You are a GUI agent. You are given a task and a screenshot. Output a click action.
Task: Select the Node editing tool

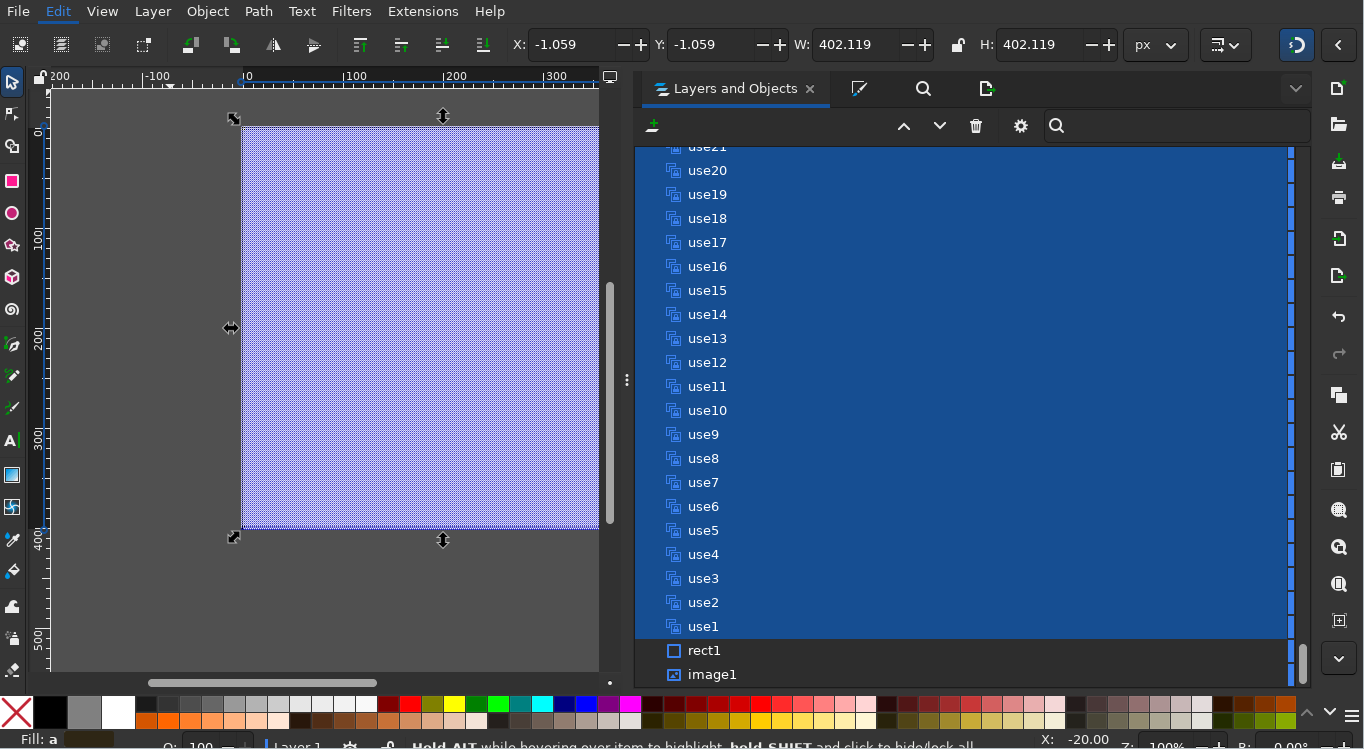coord(12,114)
